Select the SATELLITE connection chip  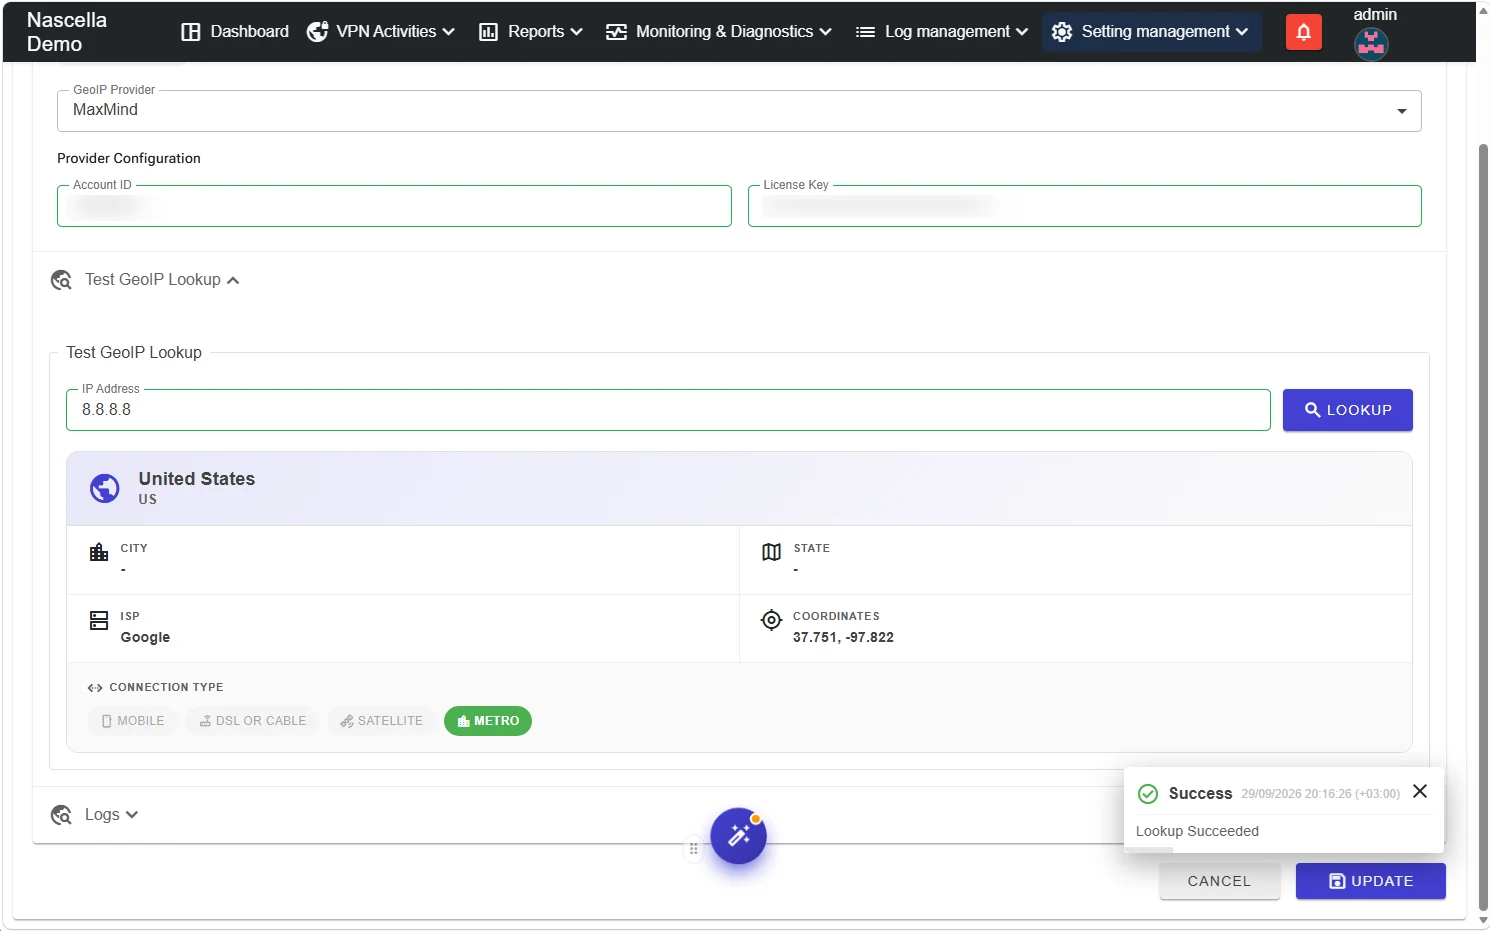coord(381,721)
